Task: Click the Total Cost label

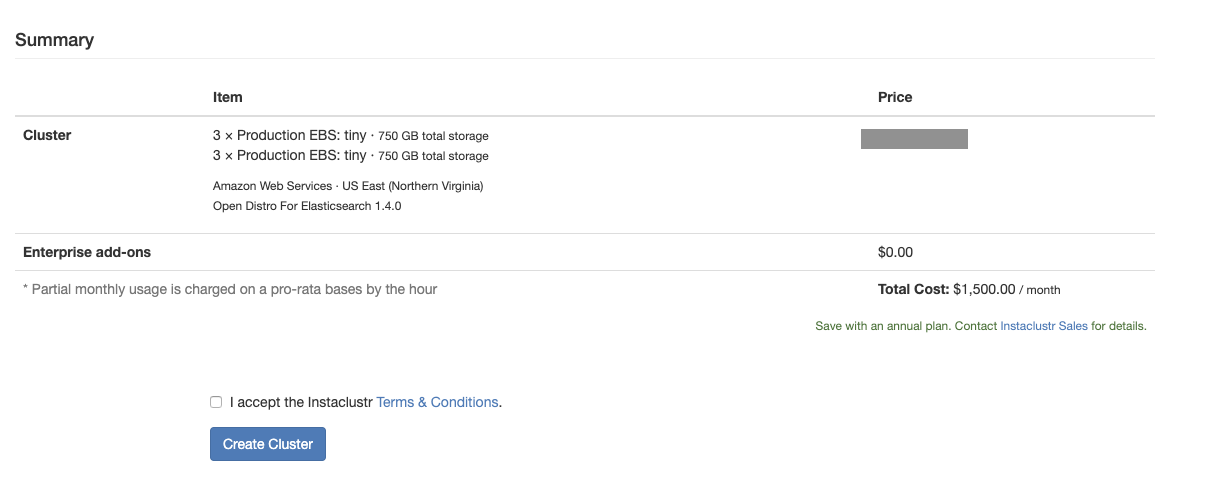Action: coord(913,289)
